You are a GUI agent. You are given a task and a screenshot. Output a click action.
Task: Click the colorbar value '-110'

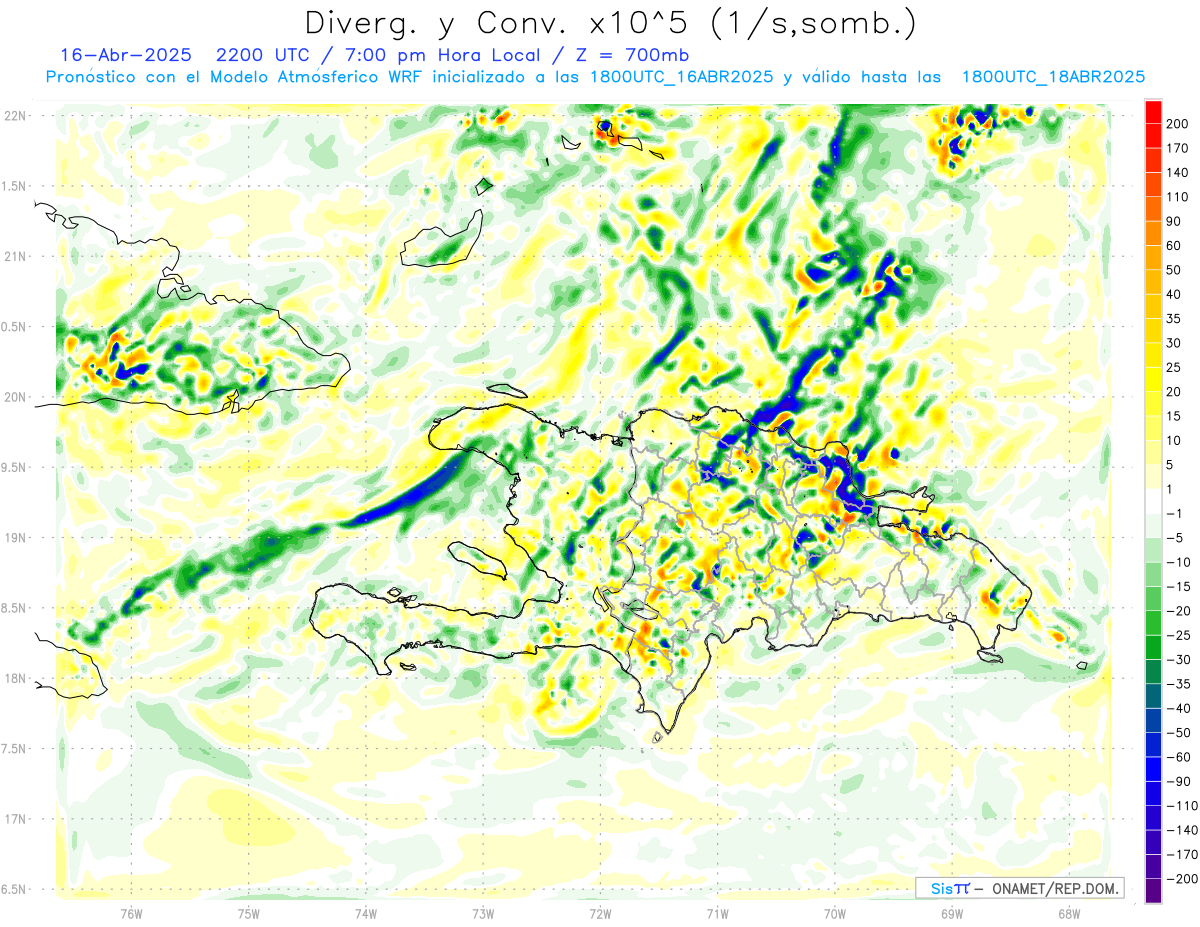pos(1182,806)
